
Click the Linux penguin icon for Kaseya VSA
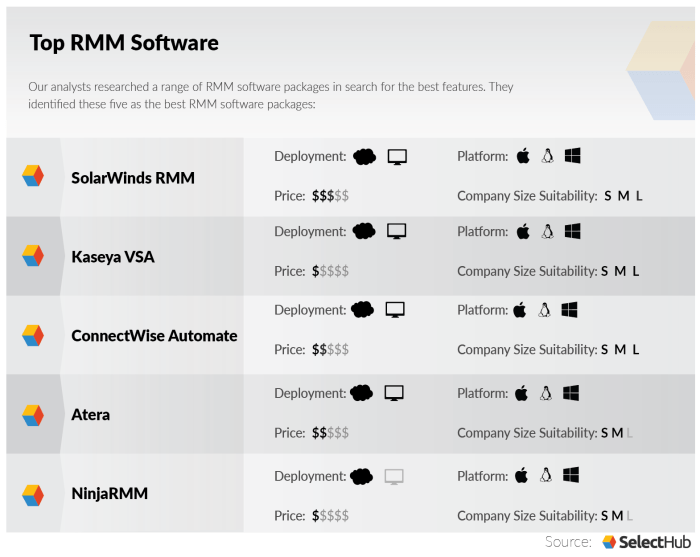[x=547, y=232]
